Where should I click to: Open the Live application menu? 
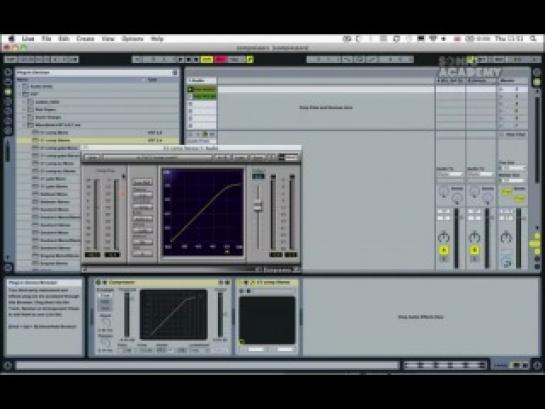28,39
